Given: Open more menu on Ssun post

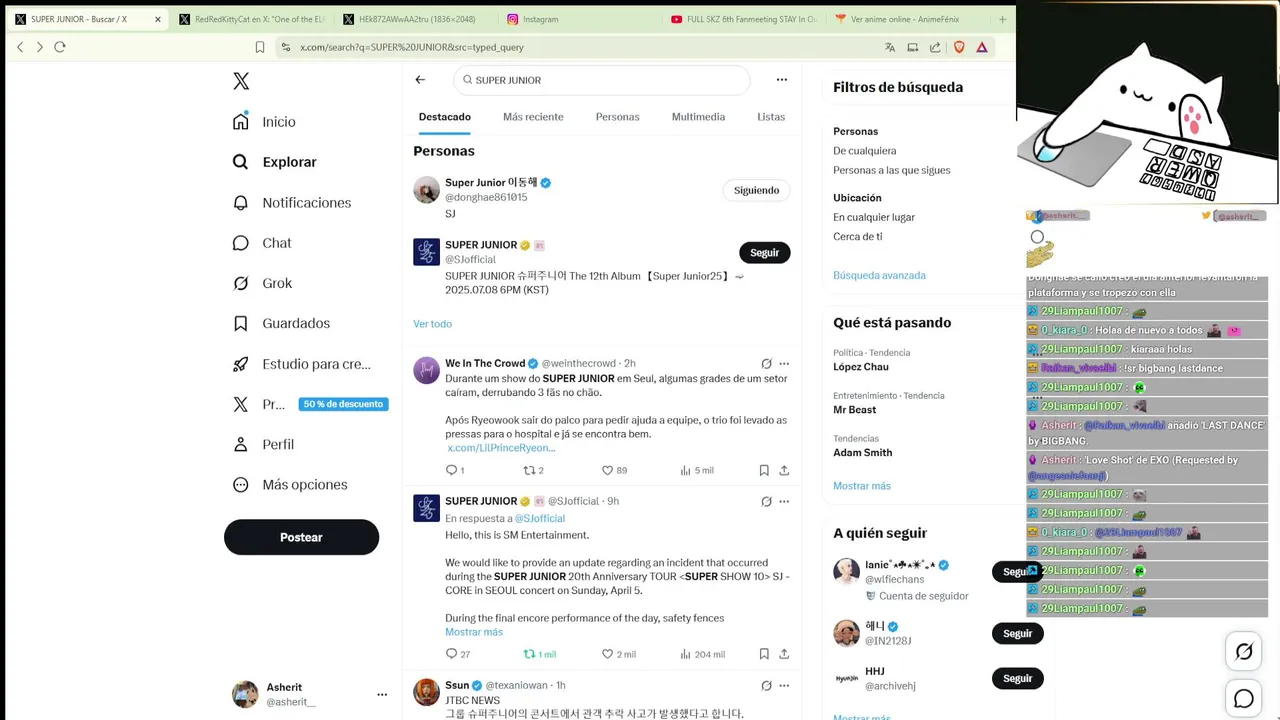Looking at the screenshot, I should 784,686.
